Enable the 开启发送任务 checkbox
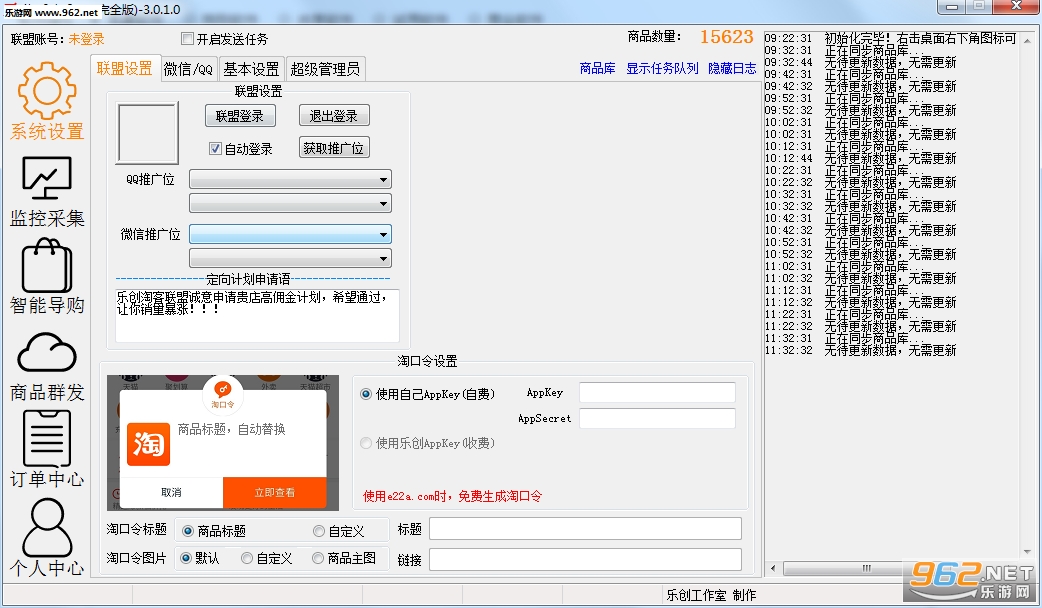This screenshot has height=608, width=1042. tap(187, 39)
